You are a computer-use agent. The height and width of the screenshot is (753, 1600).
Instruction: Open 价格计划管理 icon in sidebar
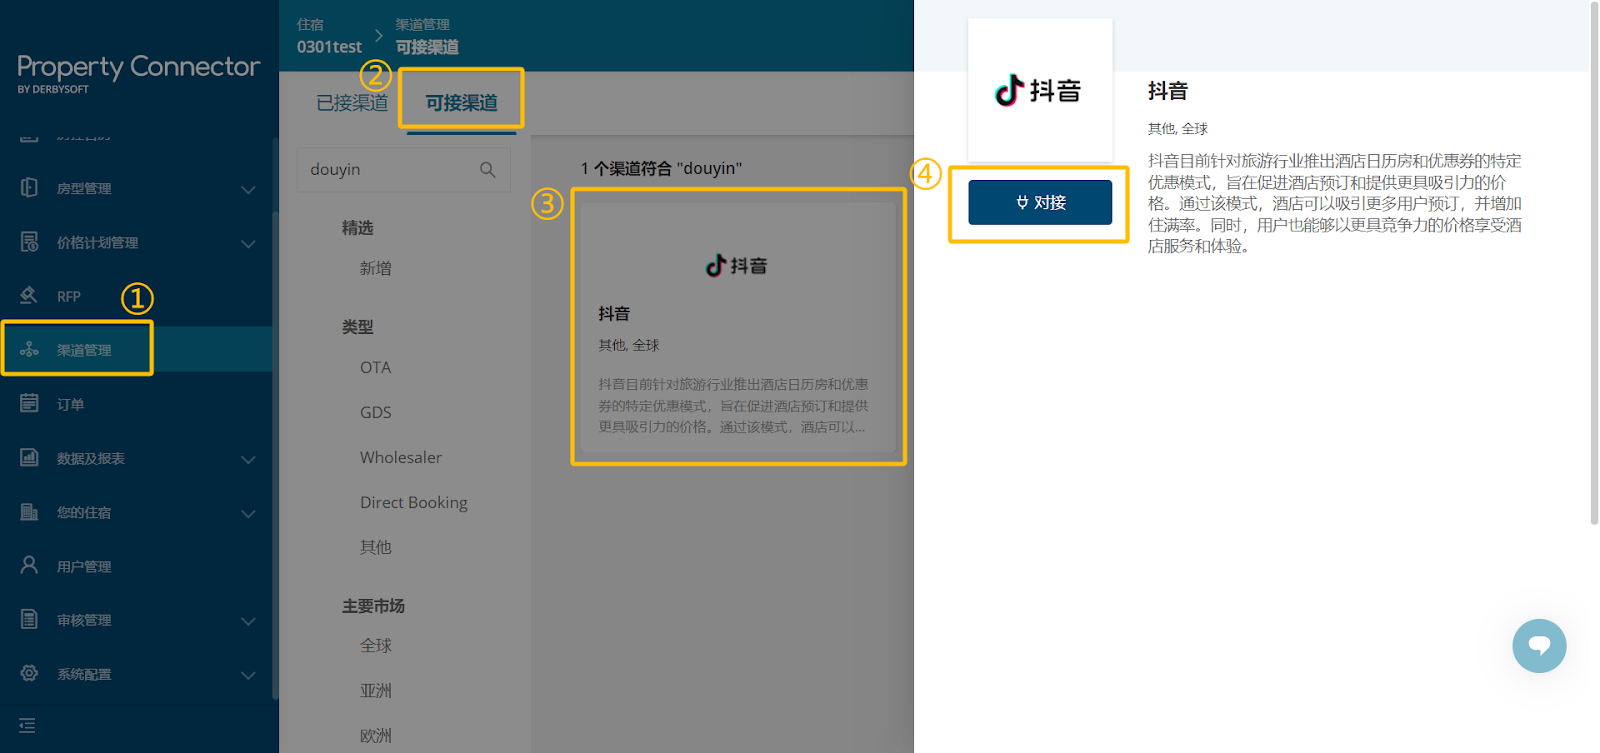pos(29,242)
